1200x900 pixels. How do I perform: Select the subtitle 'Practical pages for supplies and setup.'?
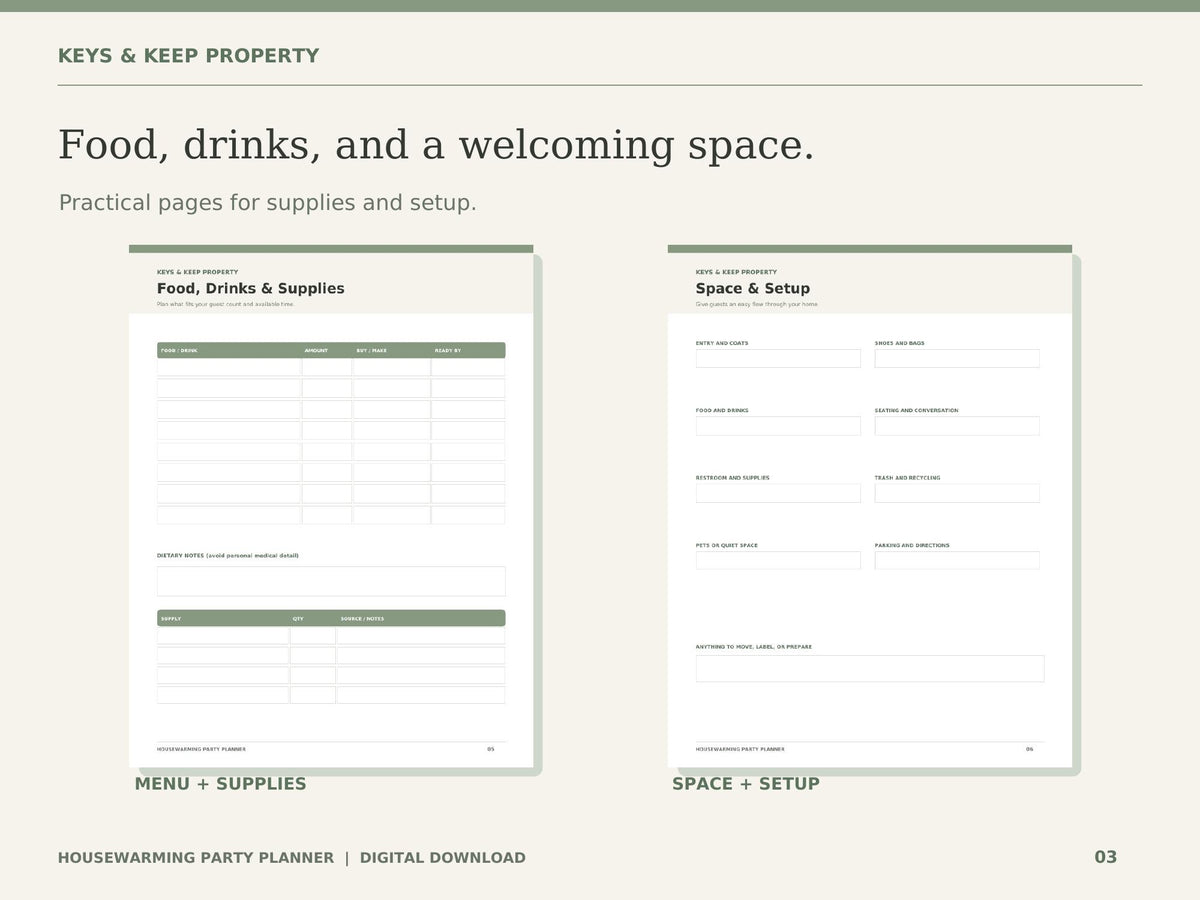coord(268,203)
